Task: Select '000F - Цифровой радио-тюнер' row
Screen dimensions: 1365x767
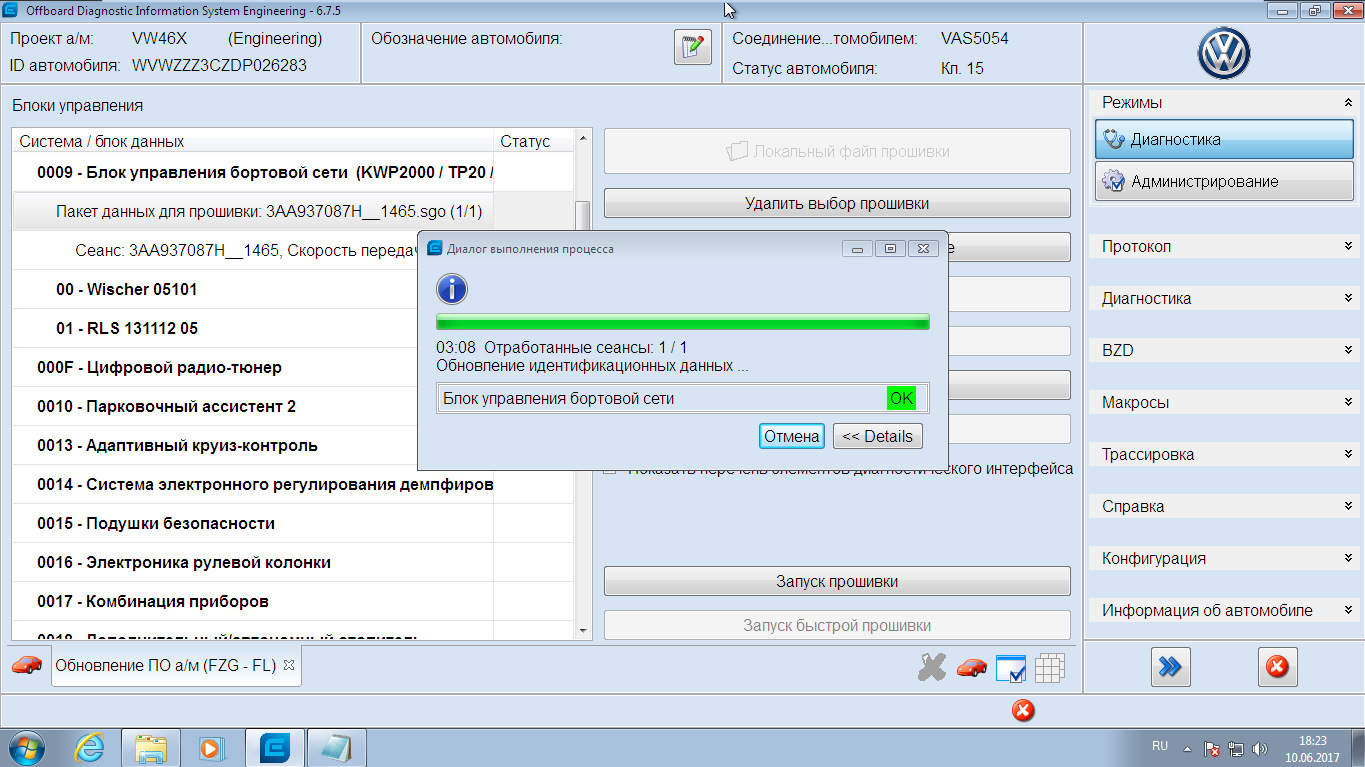Action: (x=293, y=367)
